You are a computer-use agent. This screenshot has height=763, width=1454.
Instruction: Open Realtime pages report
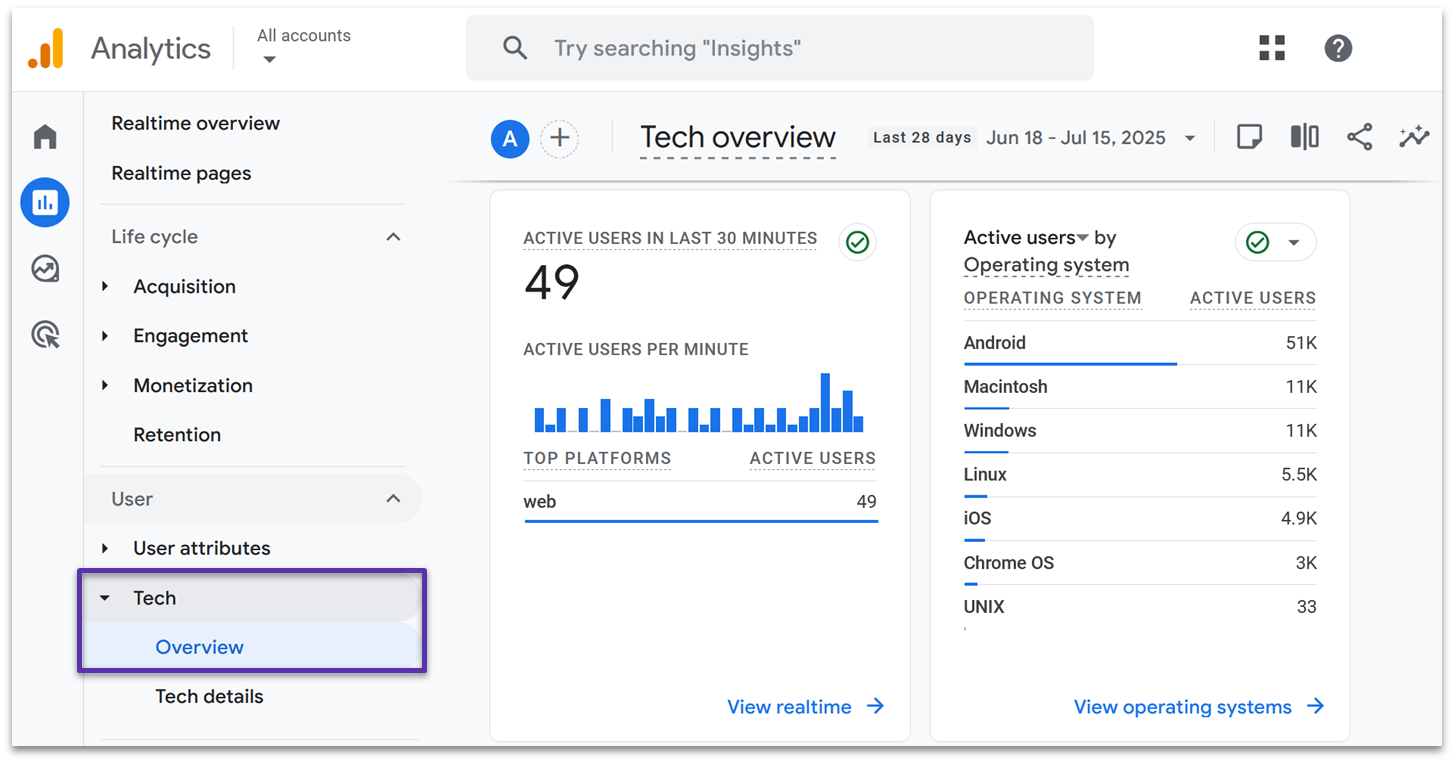(x=181, y=173)
